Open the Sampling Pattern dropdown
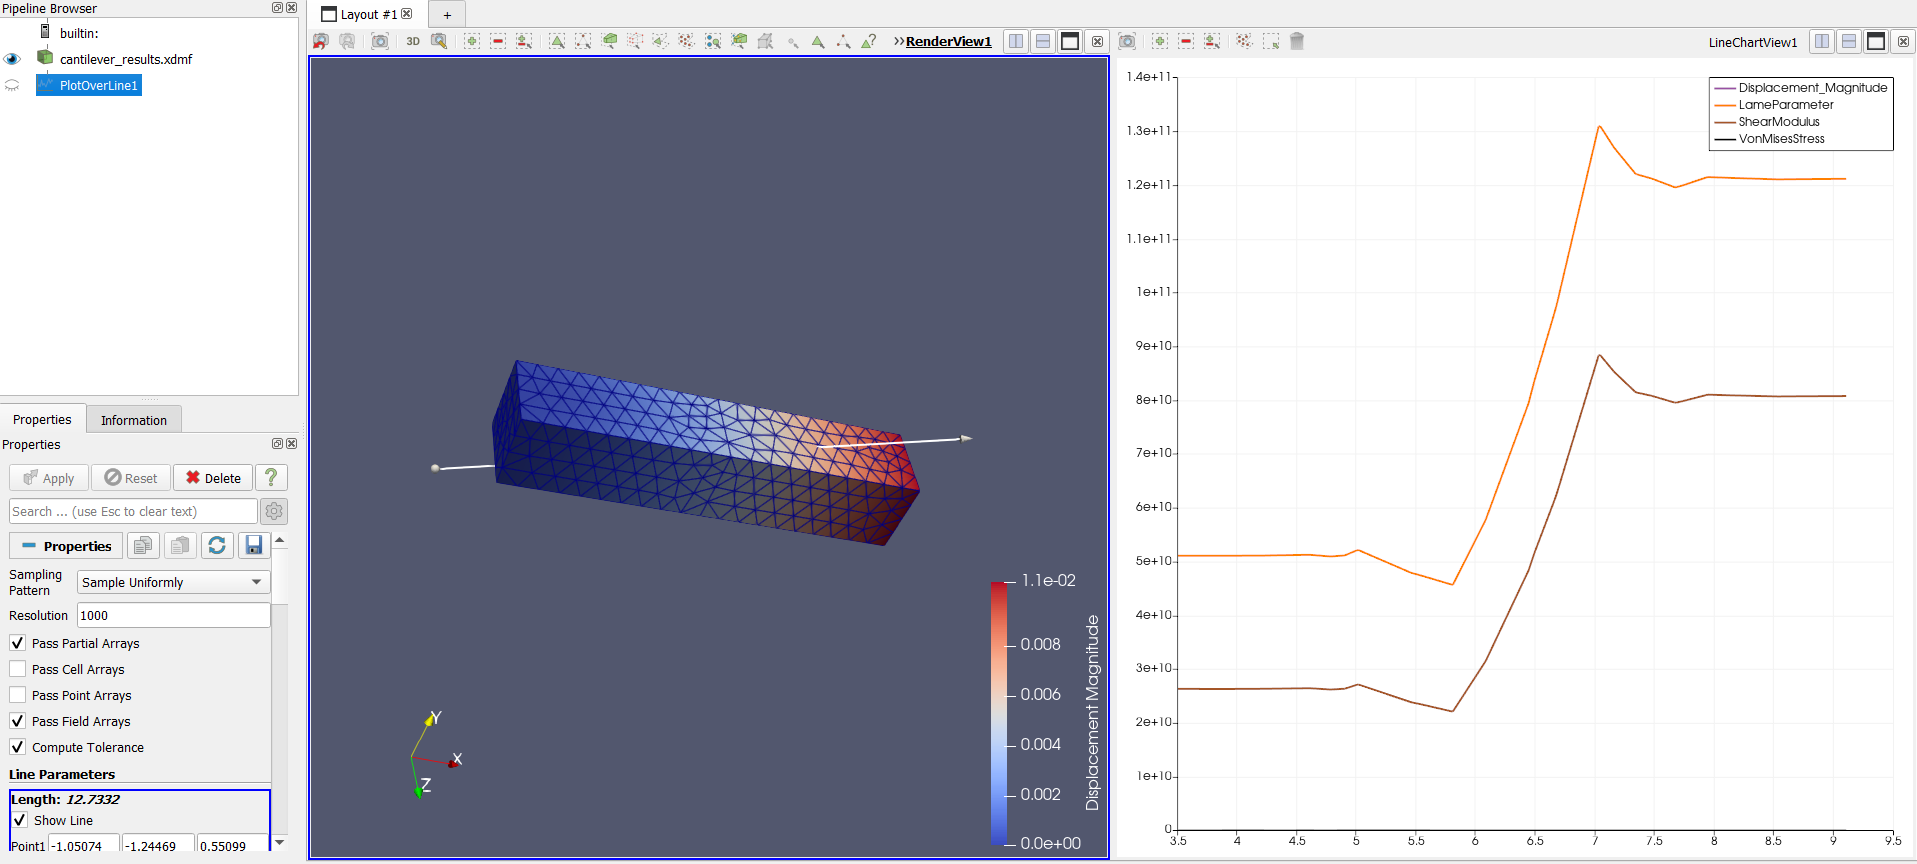 pos(174,582)
